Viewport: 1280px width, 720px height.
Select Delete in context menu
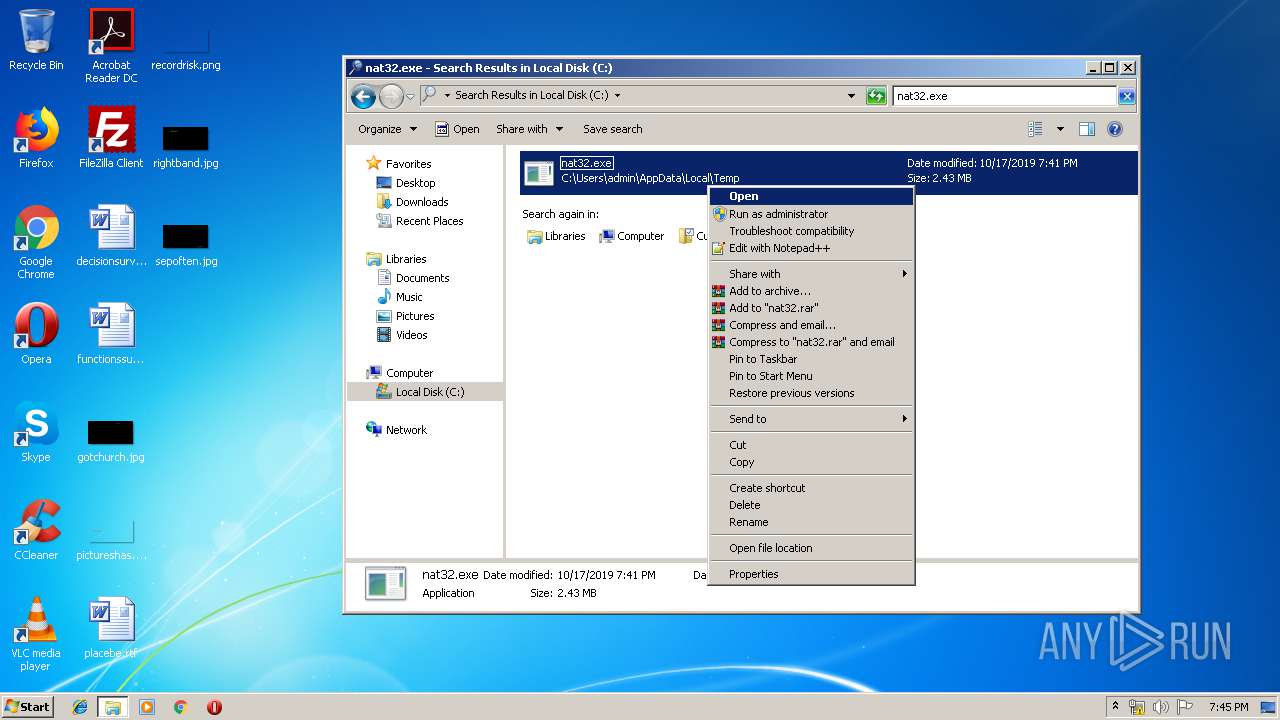pos(811,505)
